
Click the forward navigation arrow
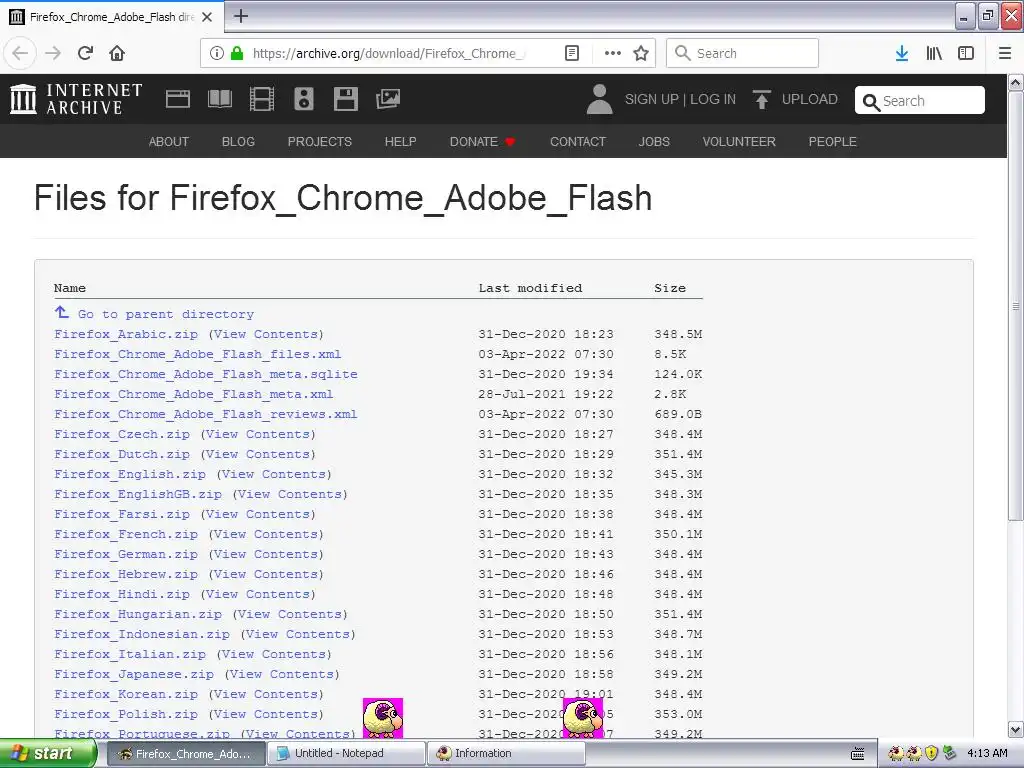(x=53, y=53)
